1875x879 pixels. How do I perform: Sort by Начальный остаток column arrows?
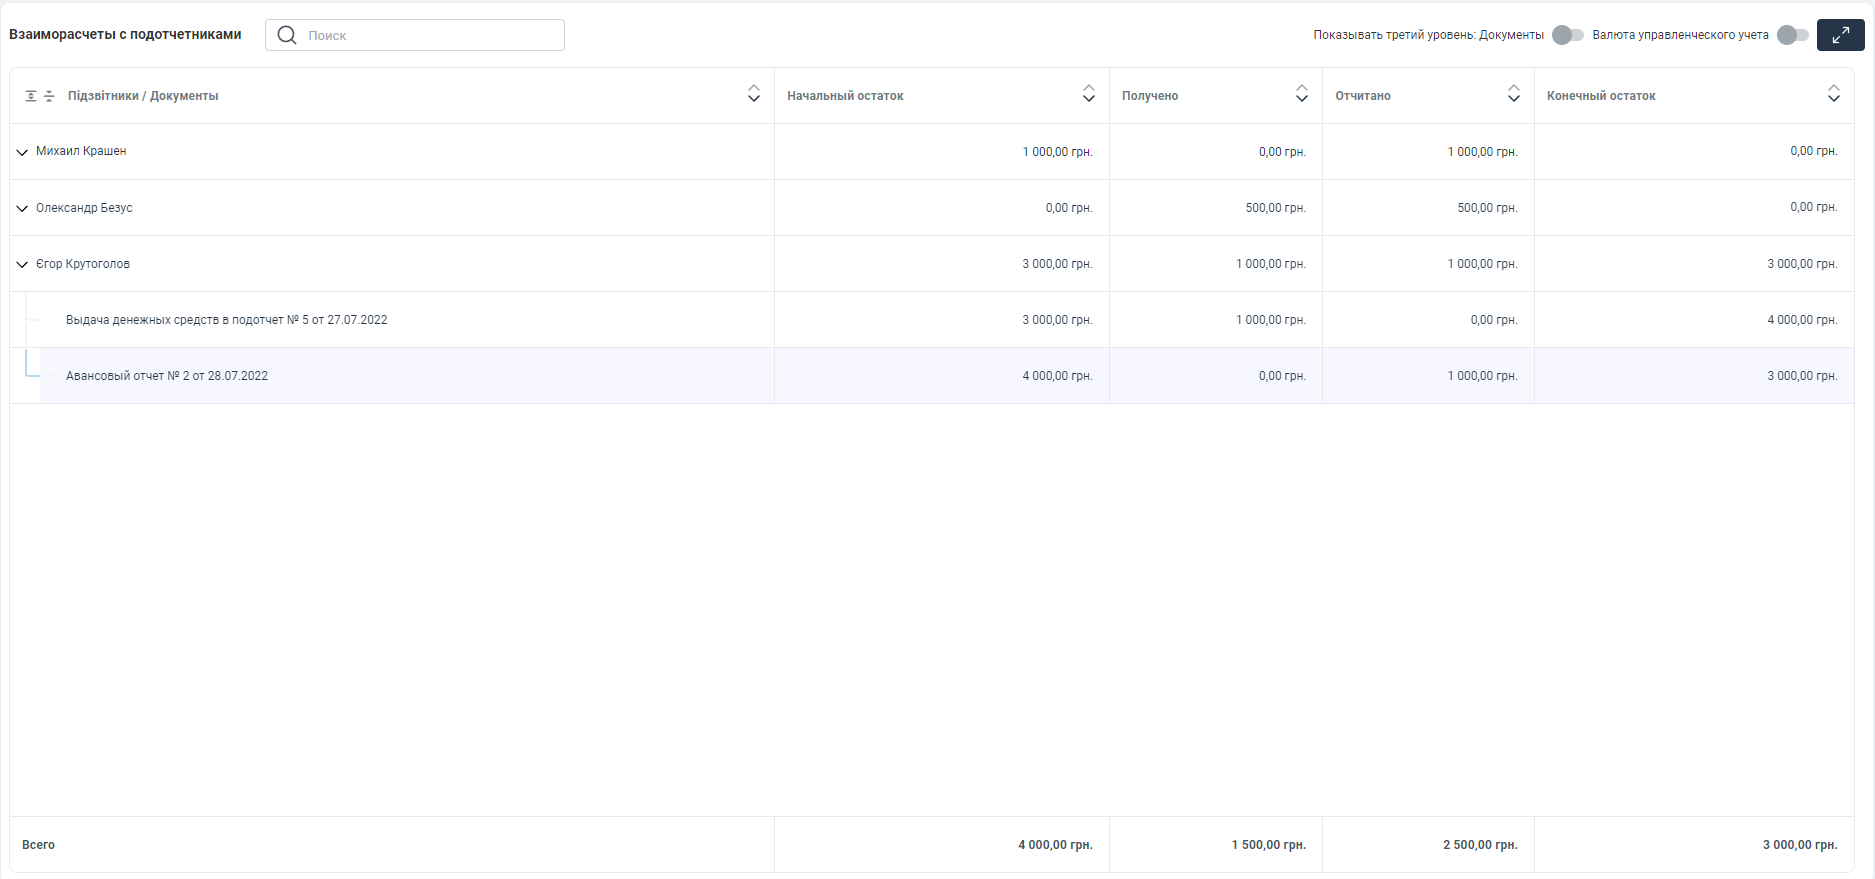(1089, 94)
